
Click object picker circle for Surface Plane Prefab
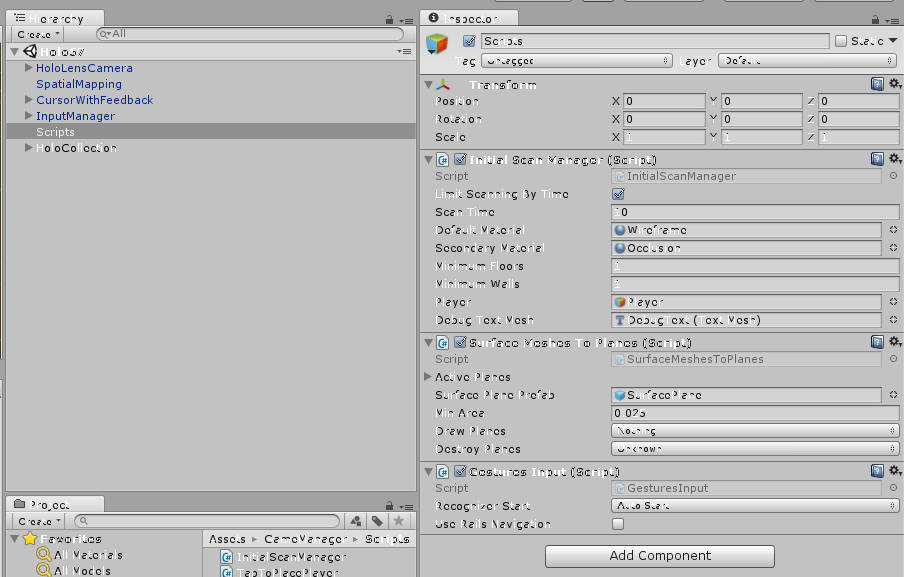tap(892, 395)
